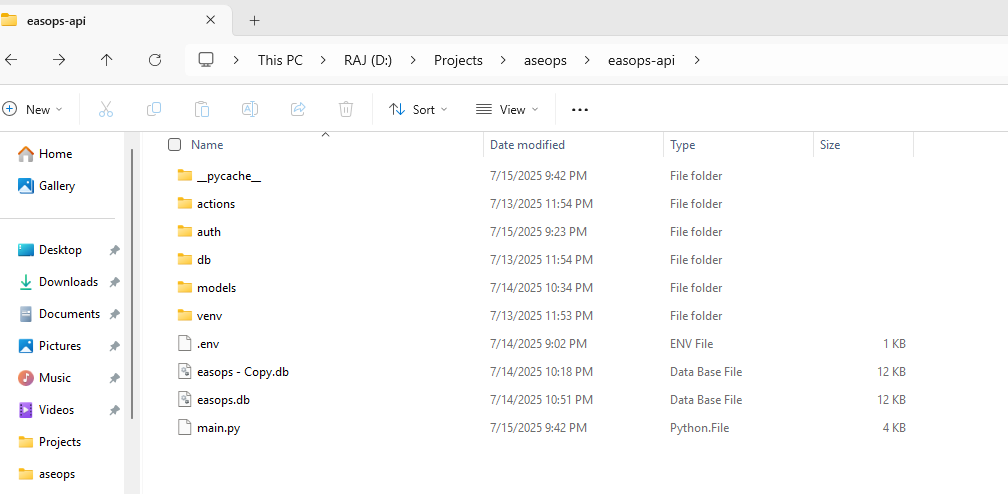Click the Rename icon in toolbar

click(x=250, y=109)
